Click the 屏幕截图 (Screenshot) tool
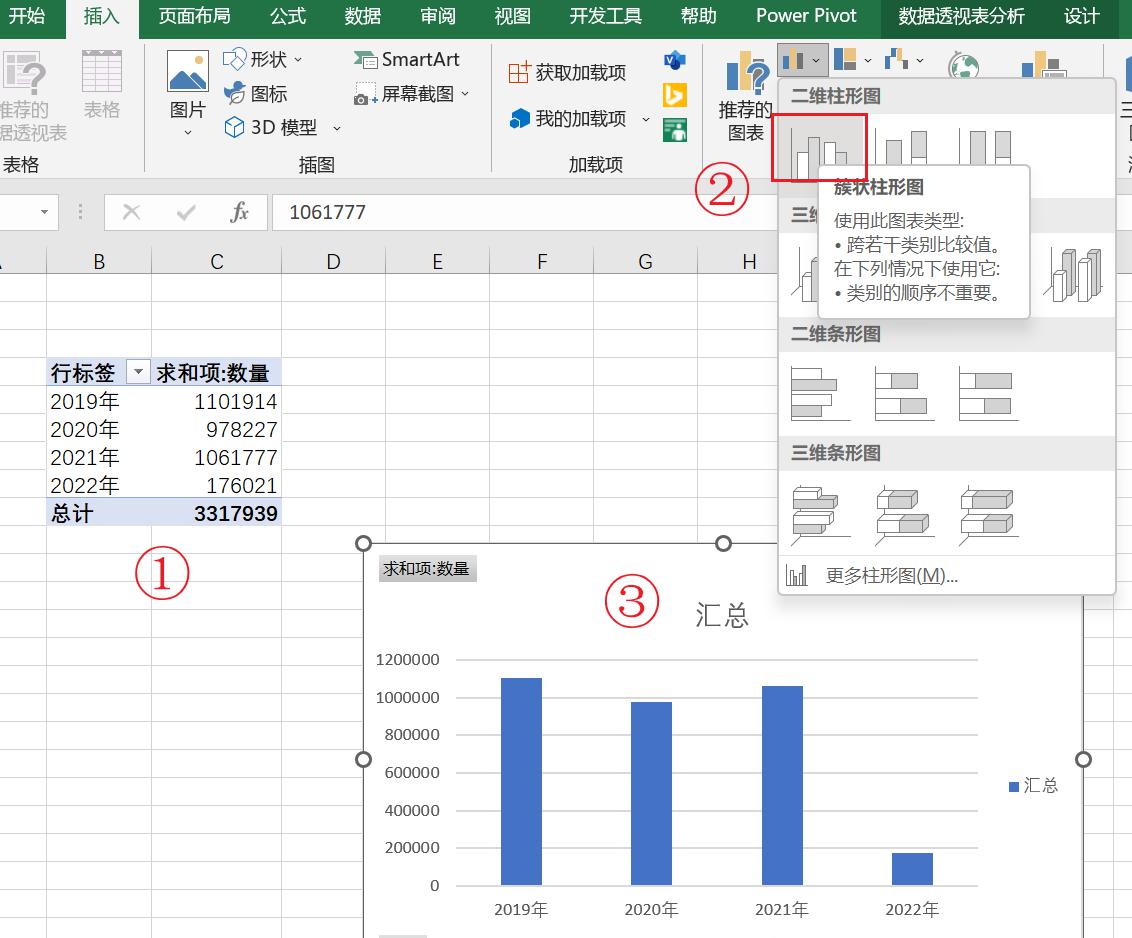Screen dimensions: 1132x938 coord(404,94)
